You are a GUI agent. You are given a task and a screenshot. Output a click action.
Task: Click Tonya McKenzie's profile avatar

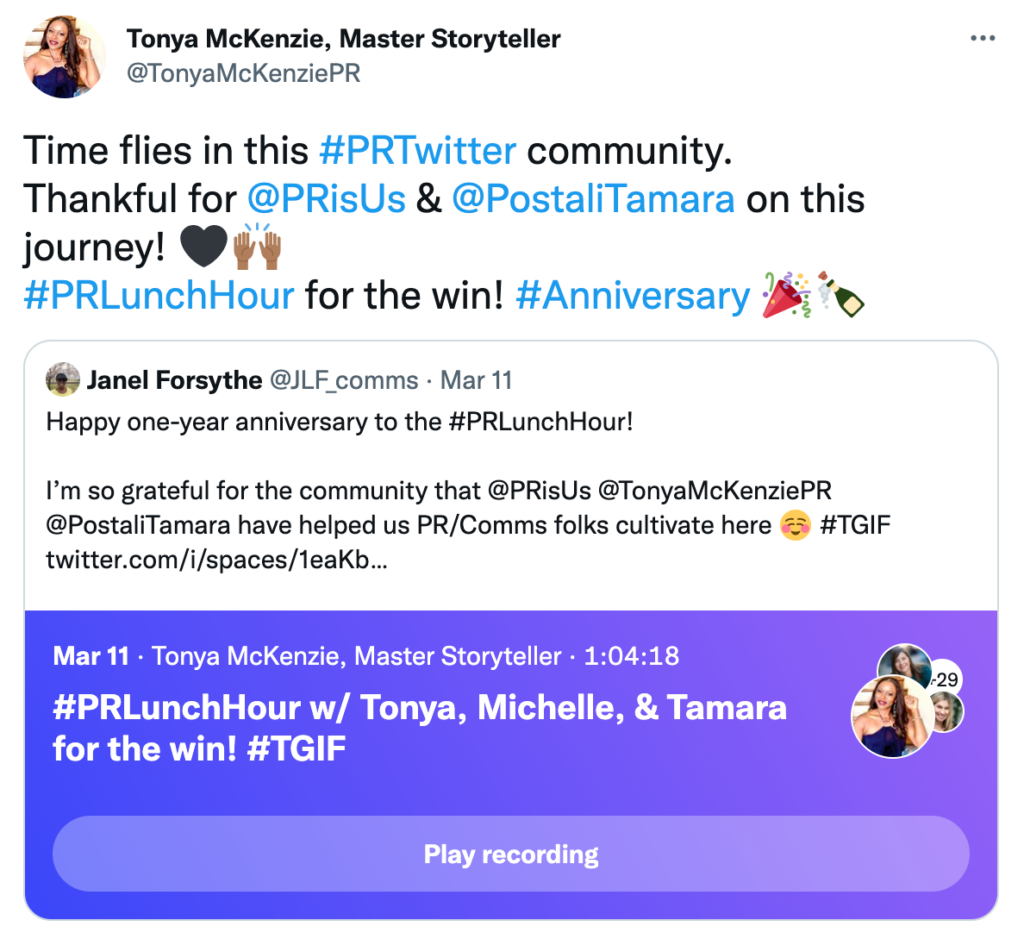click(65, 58)
